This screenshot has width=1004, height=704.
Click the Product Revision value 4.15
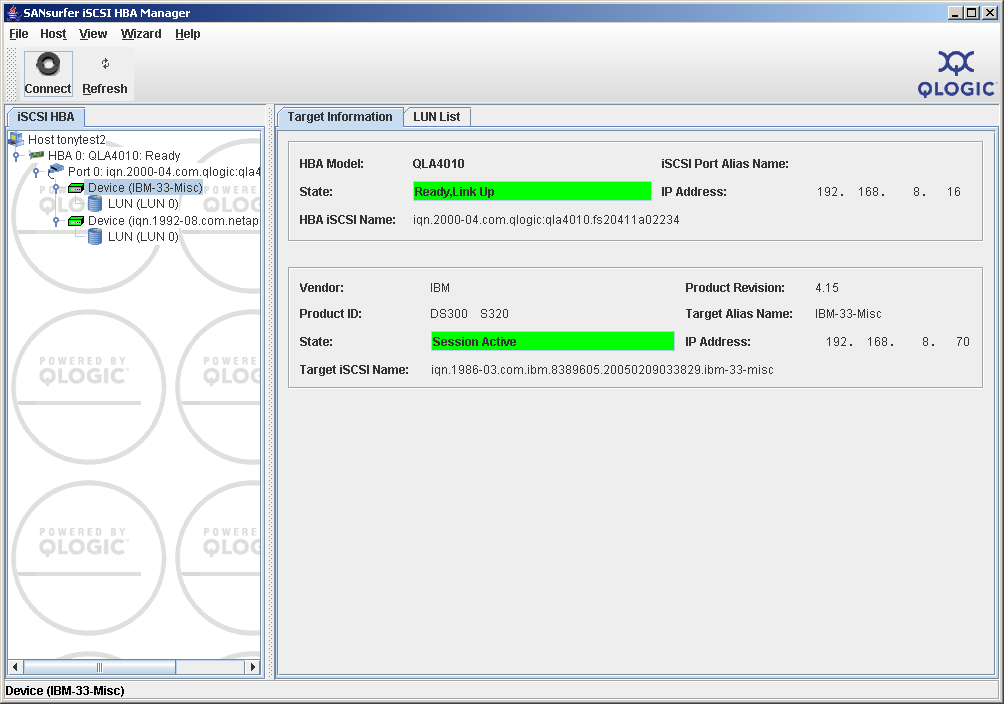(827, 288)
